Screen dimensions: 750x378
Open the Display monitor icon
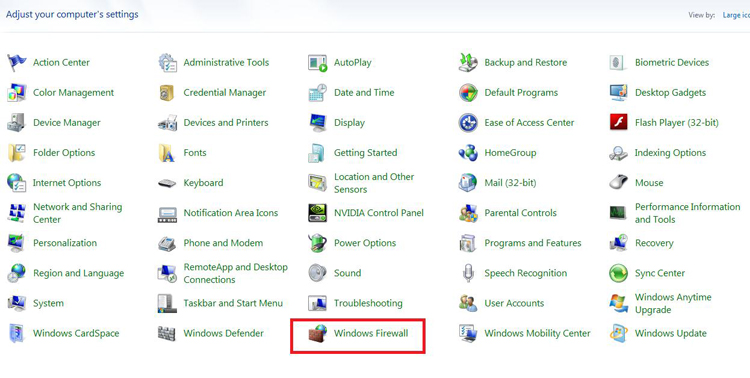[x=318, y=123]
